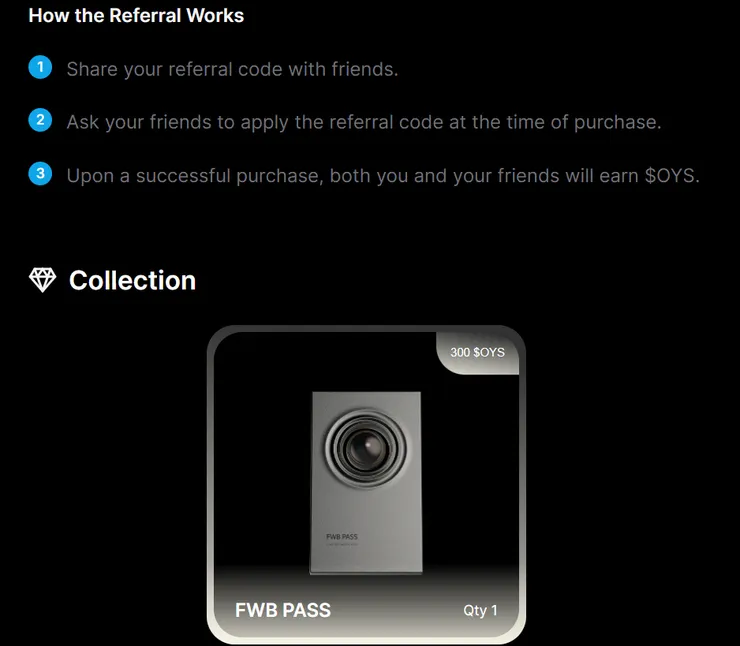The height and width of the screenshot is (646, 740).
Task: Click the diamond icon beside Collection
Action: pyautogui.click(x=42, y=280)
